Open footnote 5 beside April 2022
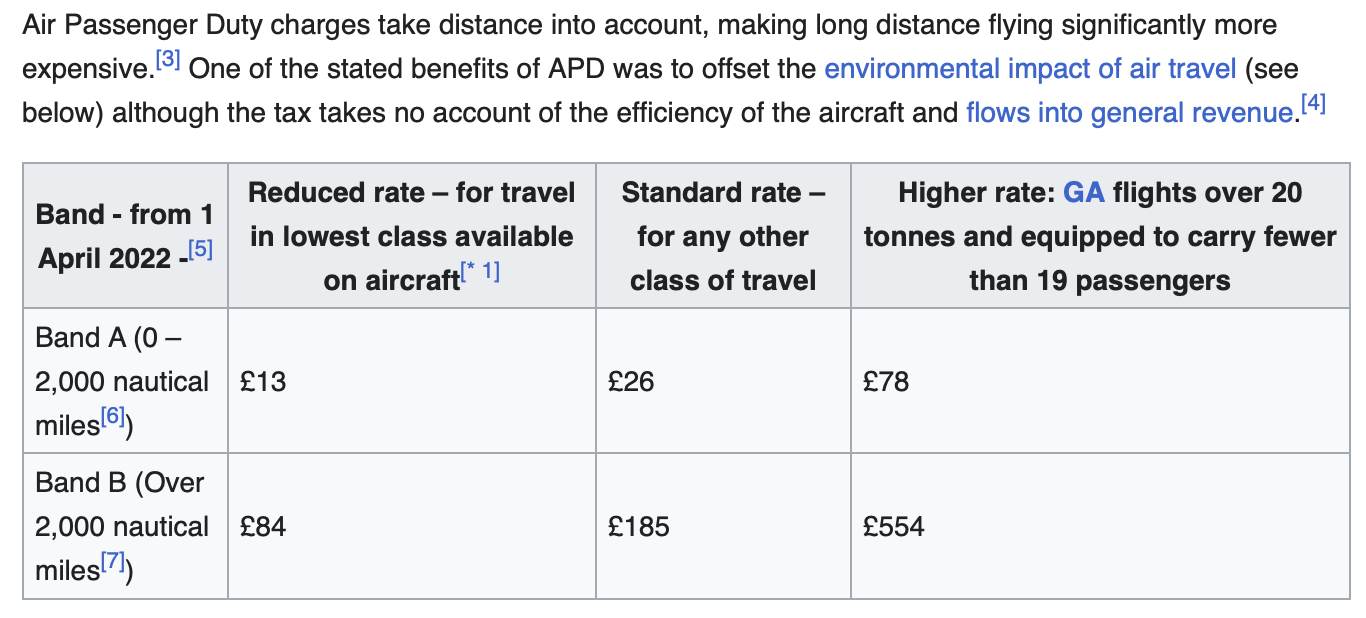1366x618 pixels. coord(200,249)
